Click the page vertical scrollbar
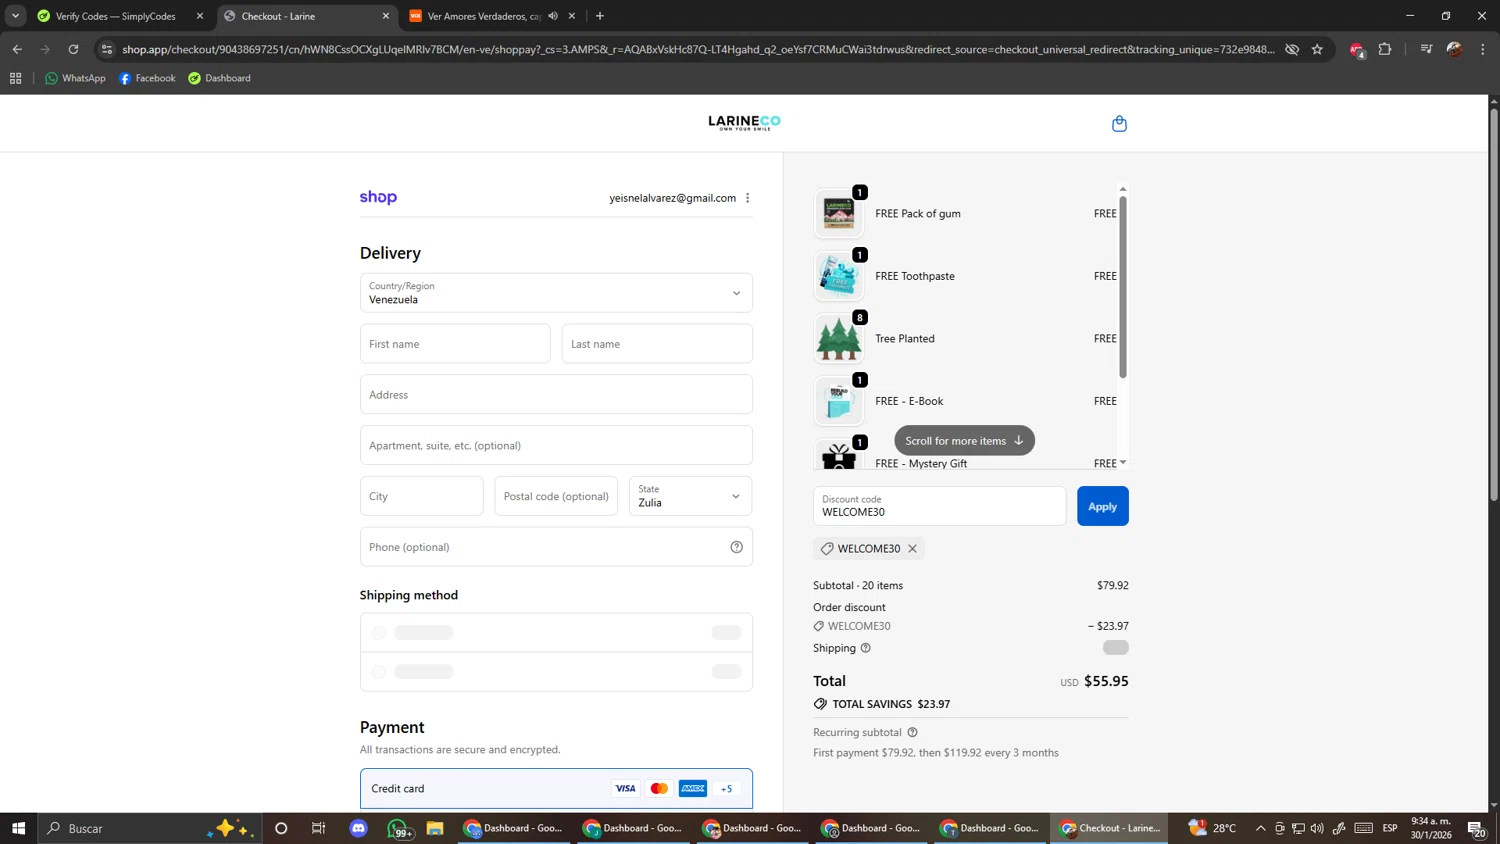 tap(1494, 305)
